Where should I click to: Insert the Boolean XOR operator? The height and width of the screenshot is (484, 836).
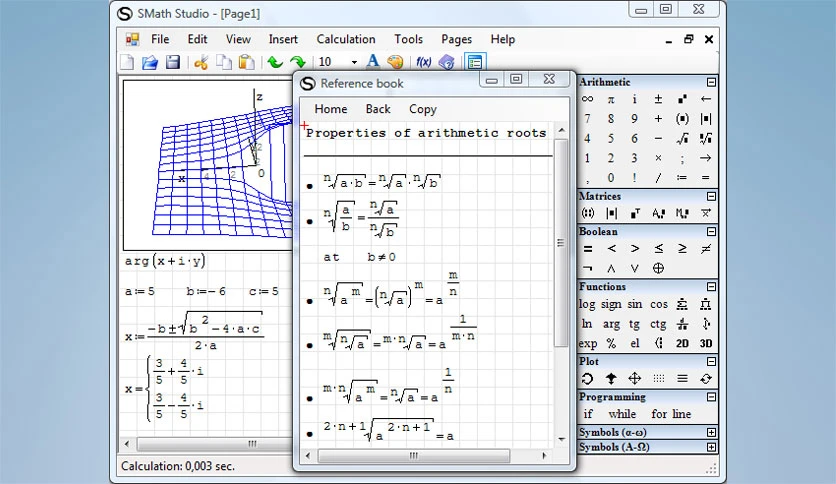click(x=658, y=268)
